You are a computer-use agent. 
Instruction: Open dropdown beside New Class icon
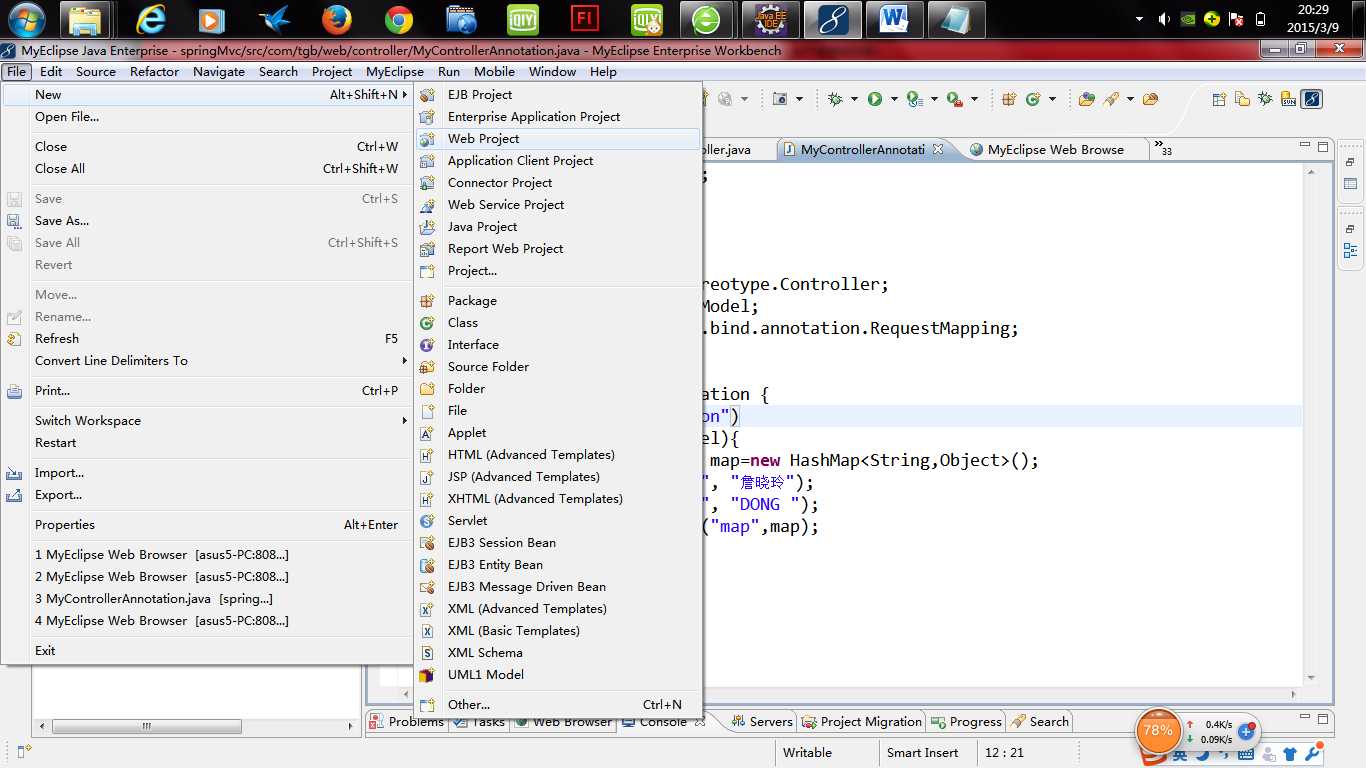click(1052, 99)
